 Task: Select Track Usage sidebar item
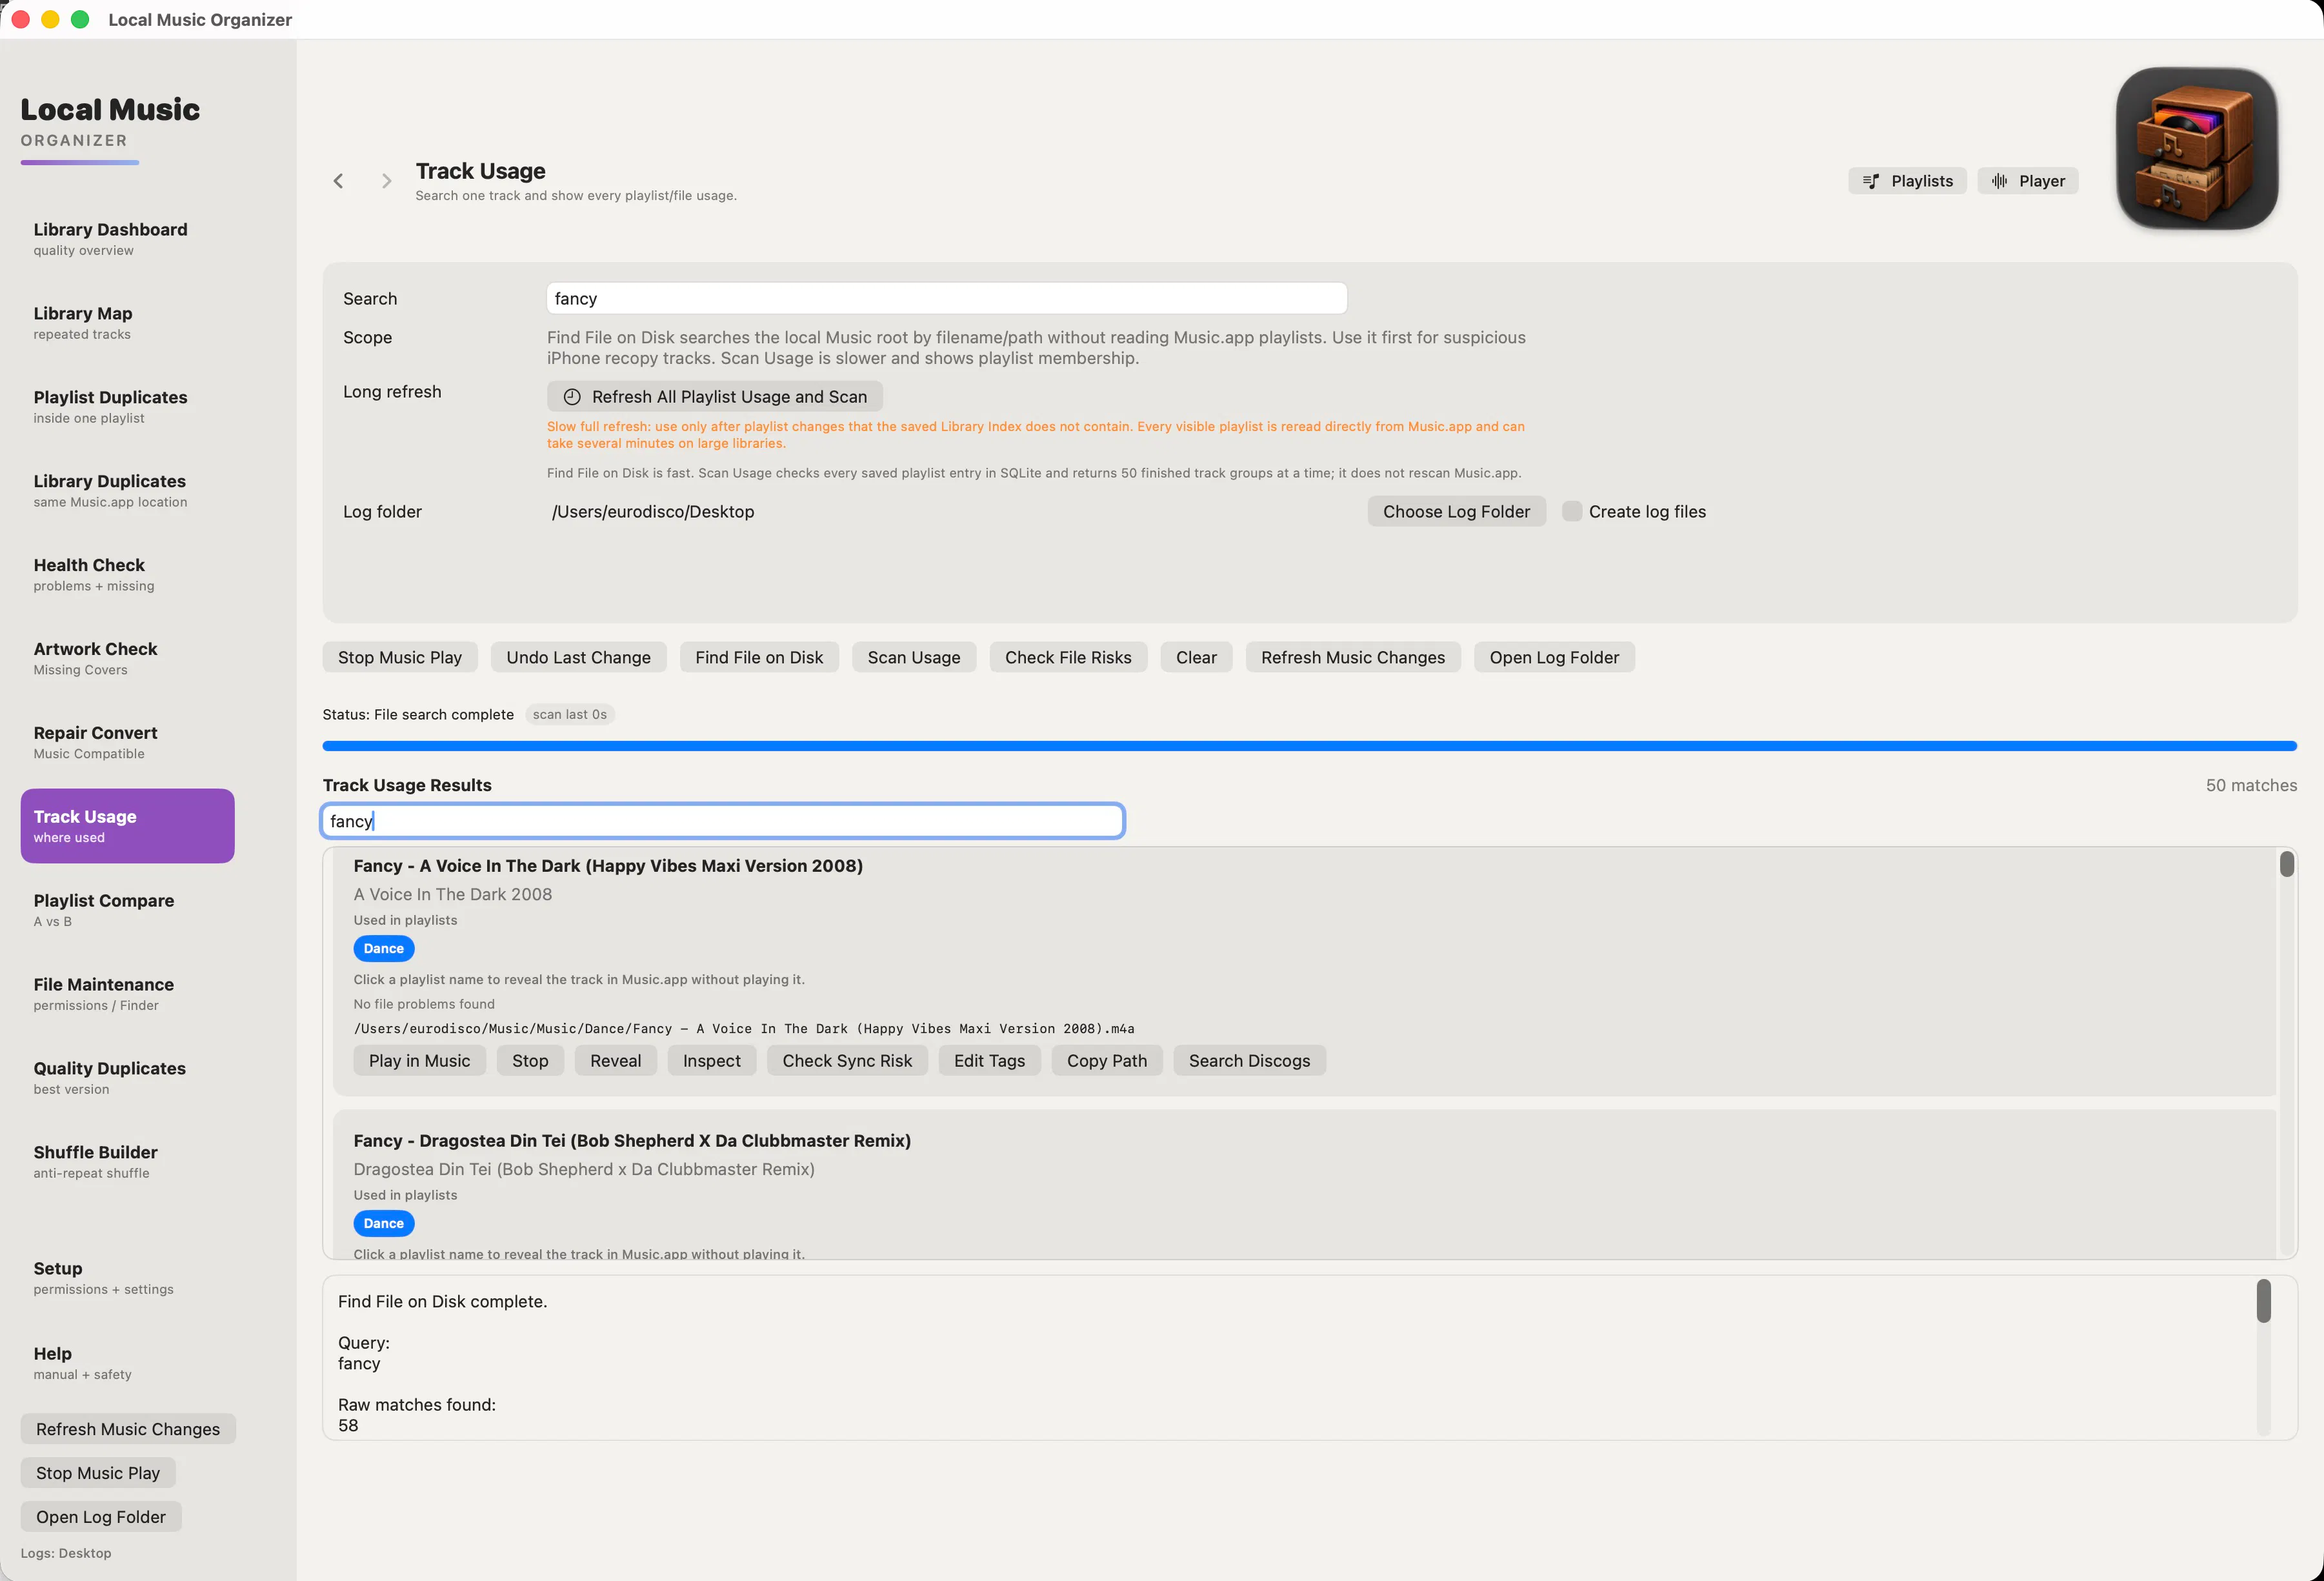[x=128, y=826]
